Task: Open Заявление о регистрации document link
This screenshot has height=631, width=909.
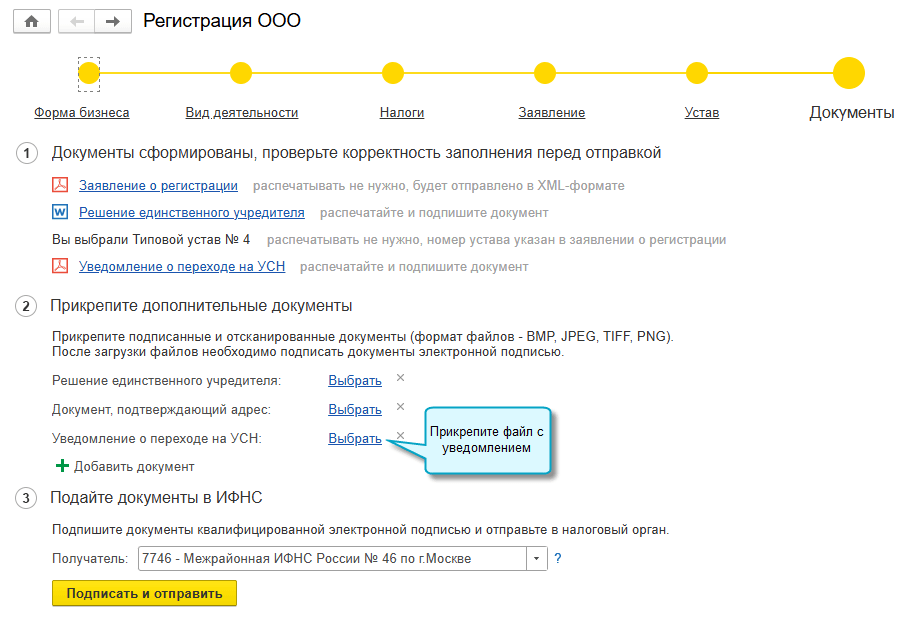Action: 158,185
